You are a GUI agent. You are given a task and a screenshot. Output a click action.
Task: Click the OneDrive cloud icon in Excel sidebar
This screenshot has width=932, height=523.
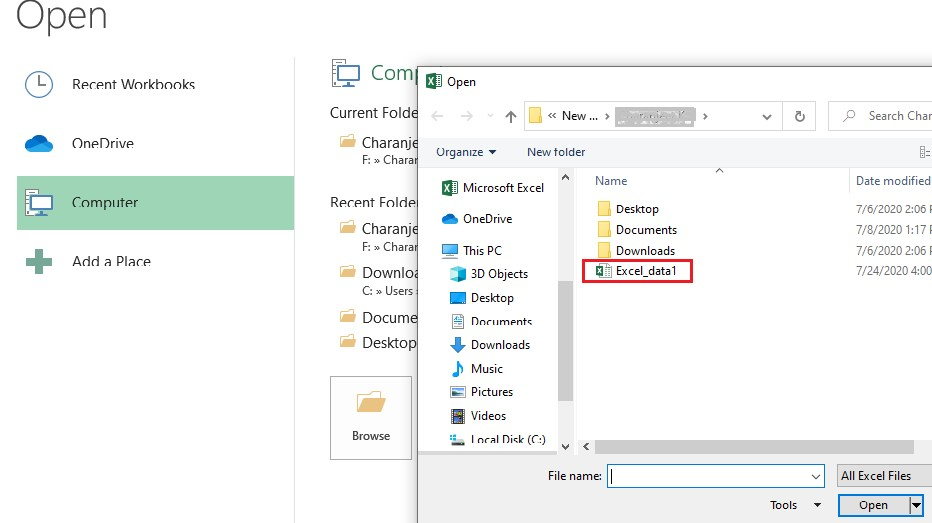[x=39, y=144]
